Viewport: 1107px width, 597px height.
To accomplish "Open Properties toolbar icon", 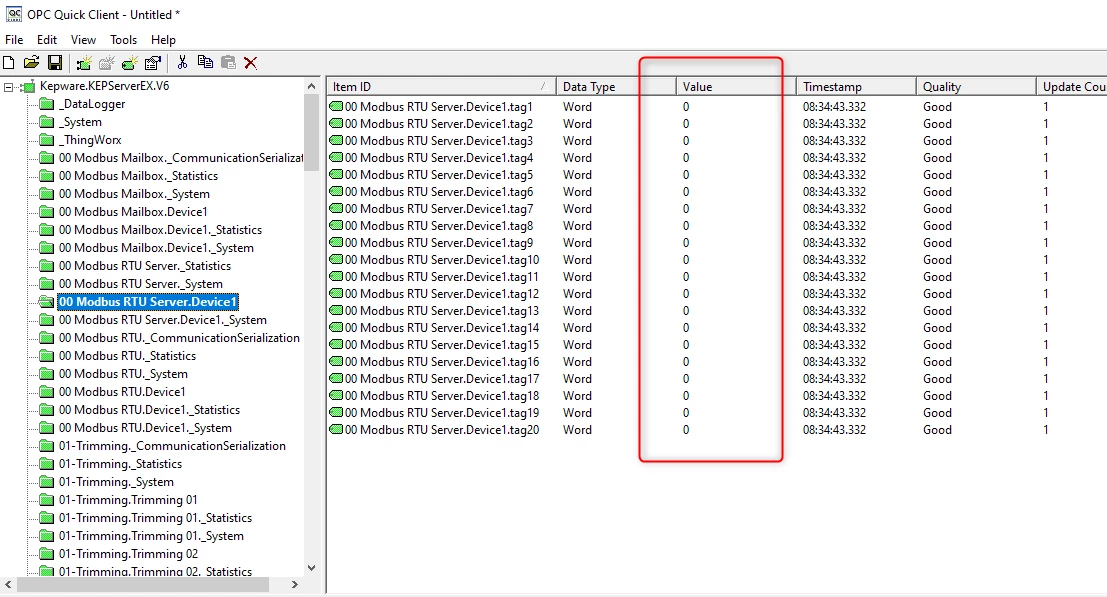I will (x=152, y=63).
